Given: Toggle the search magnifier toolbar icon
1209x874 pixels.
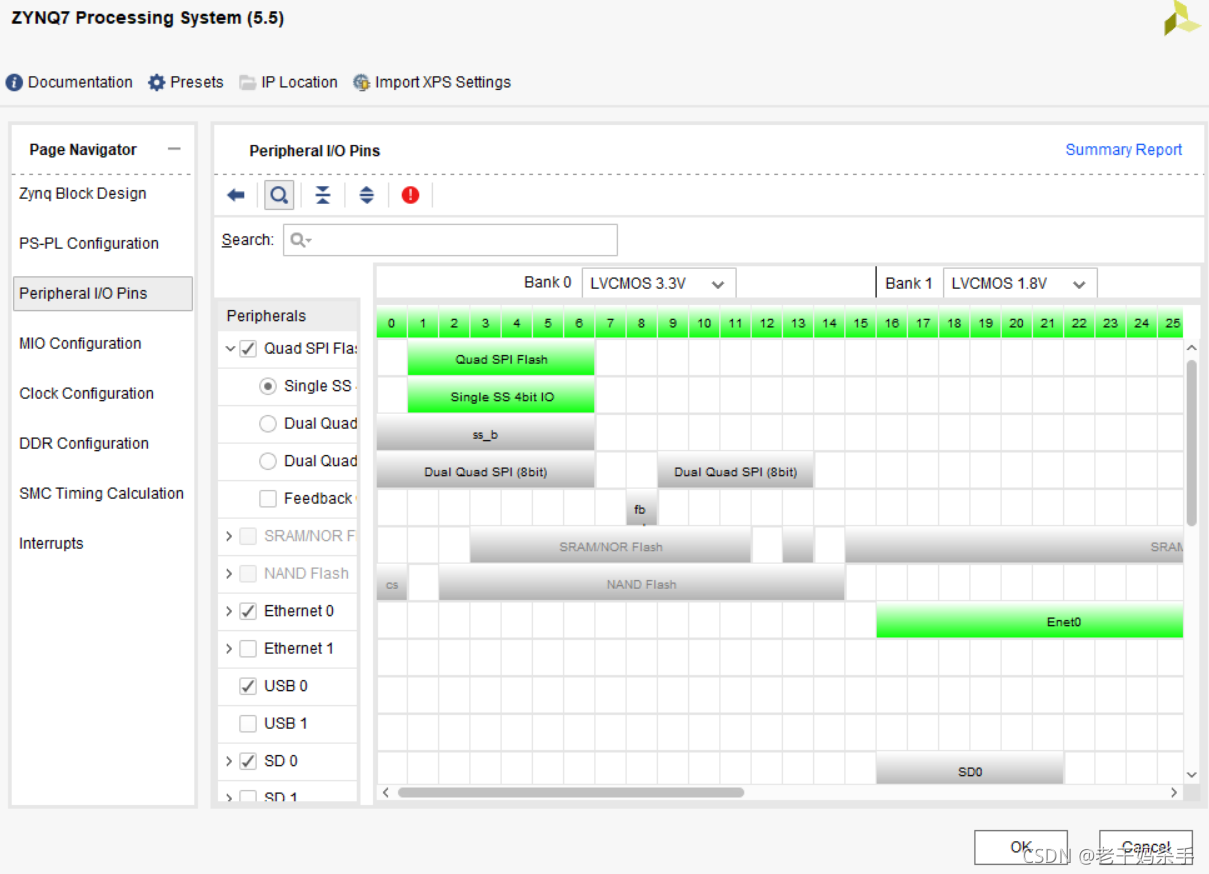Looking at the screenshot, I should click(x=278, y=194).
